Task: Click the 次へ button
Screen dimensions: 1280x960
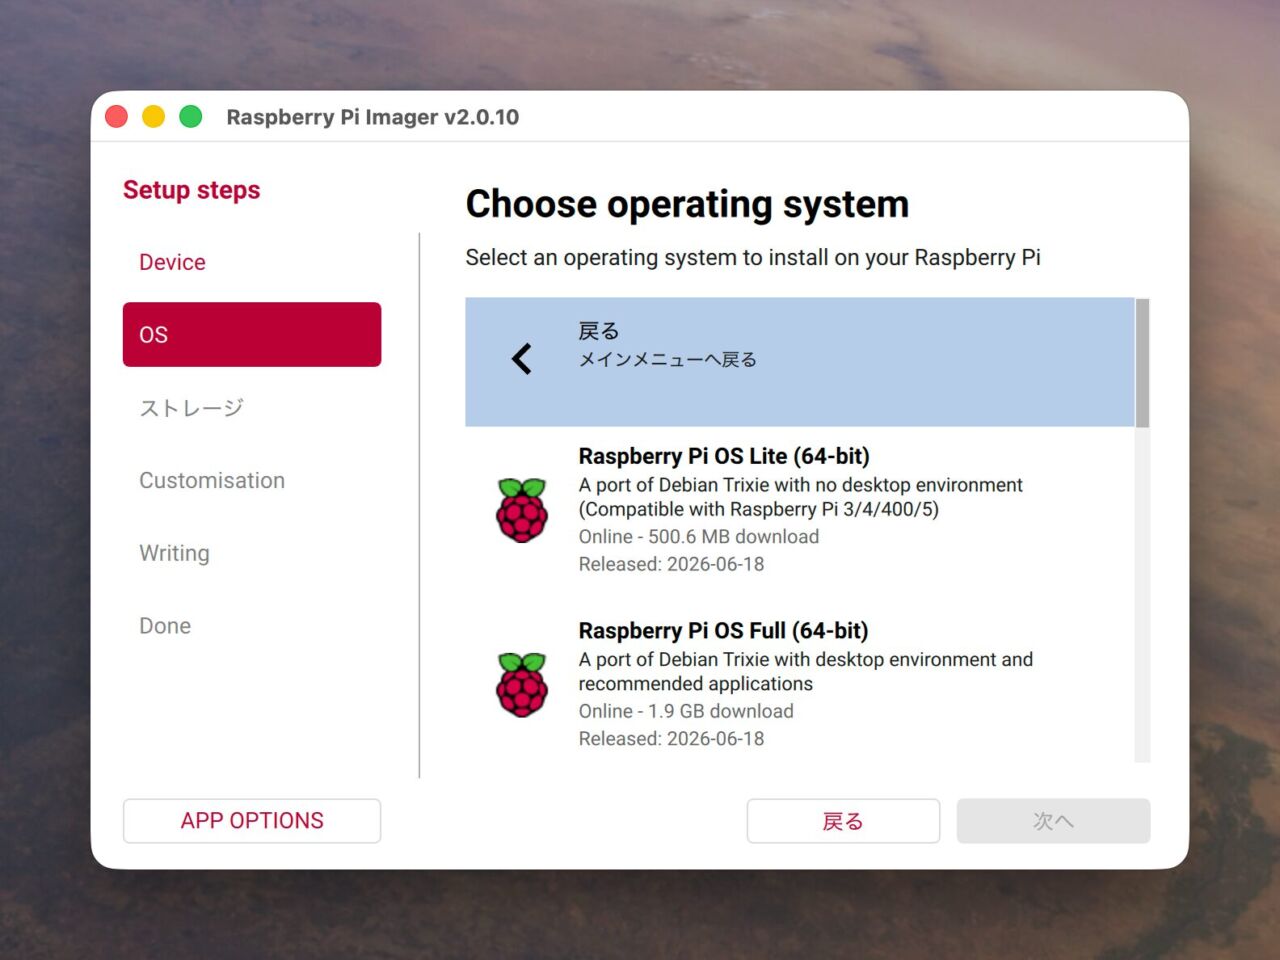Action: point(1053,821)
